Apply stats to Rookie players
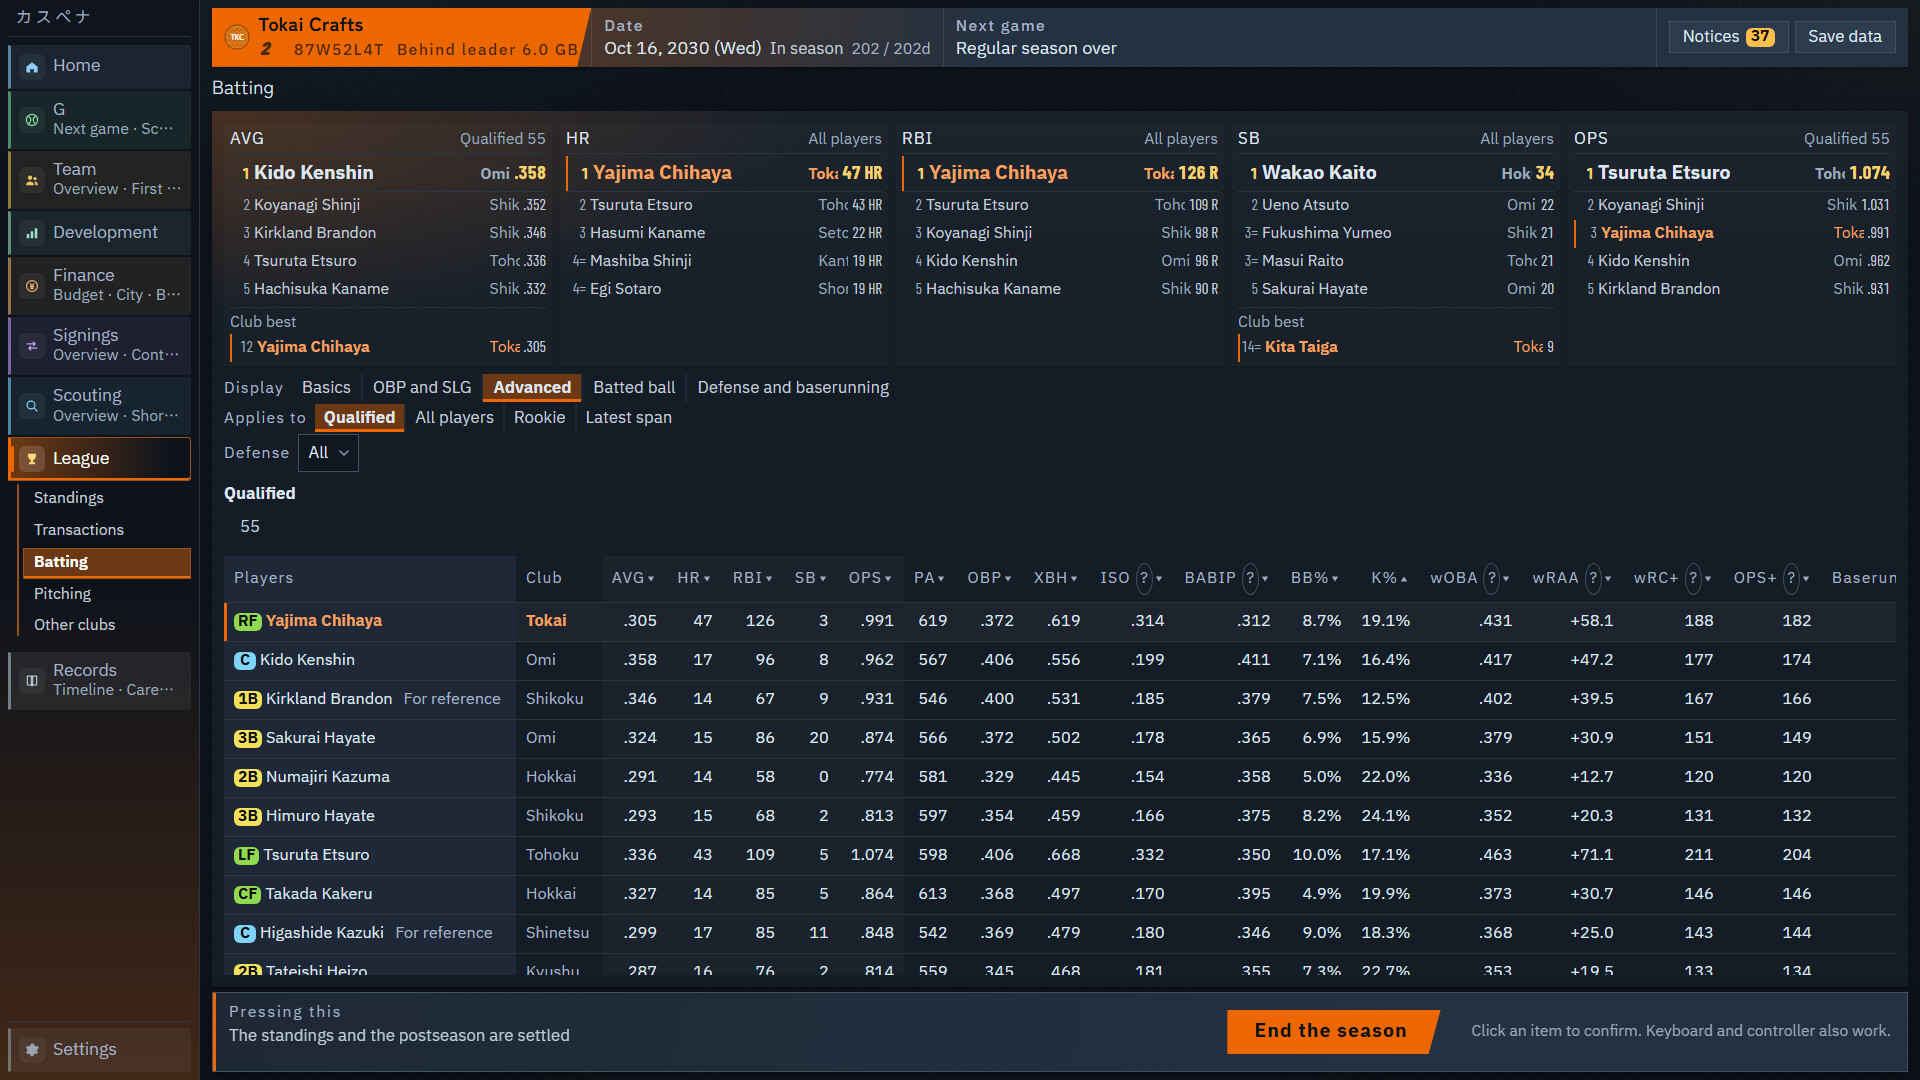The width and height of the screenshot is (1920, 1080). pos(539,417)
